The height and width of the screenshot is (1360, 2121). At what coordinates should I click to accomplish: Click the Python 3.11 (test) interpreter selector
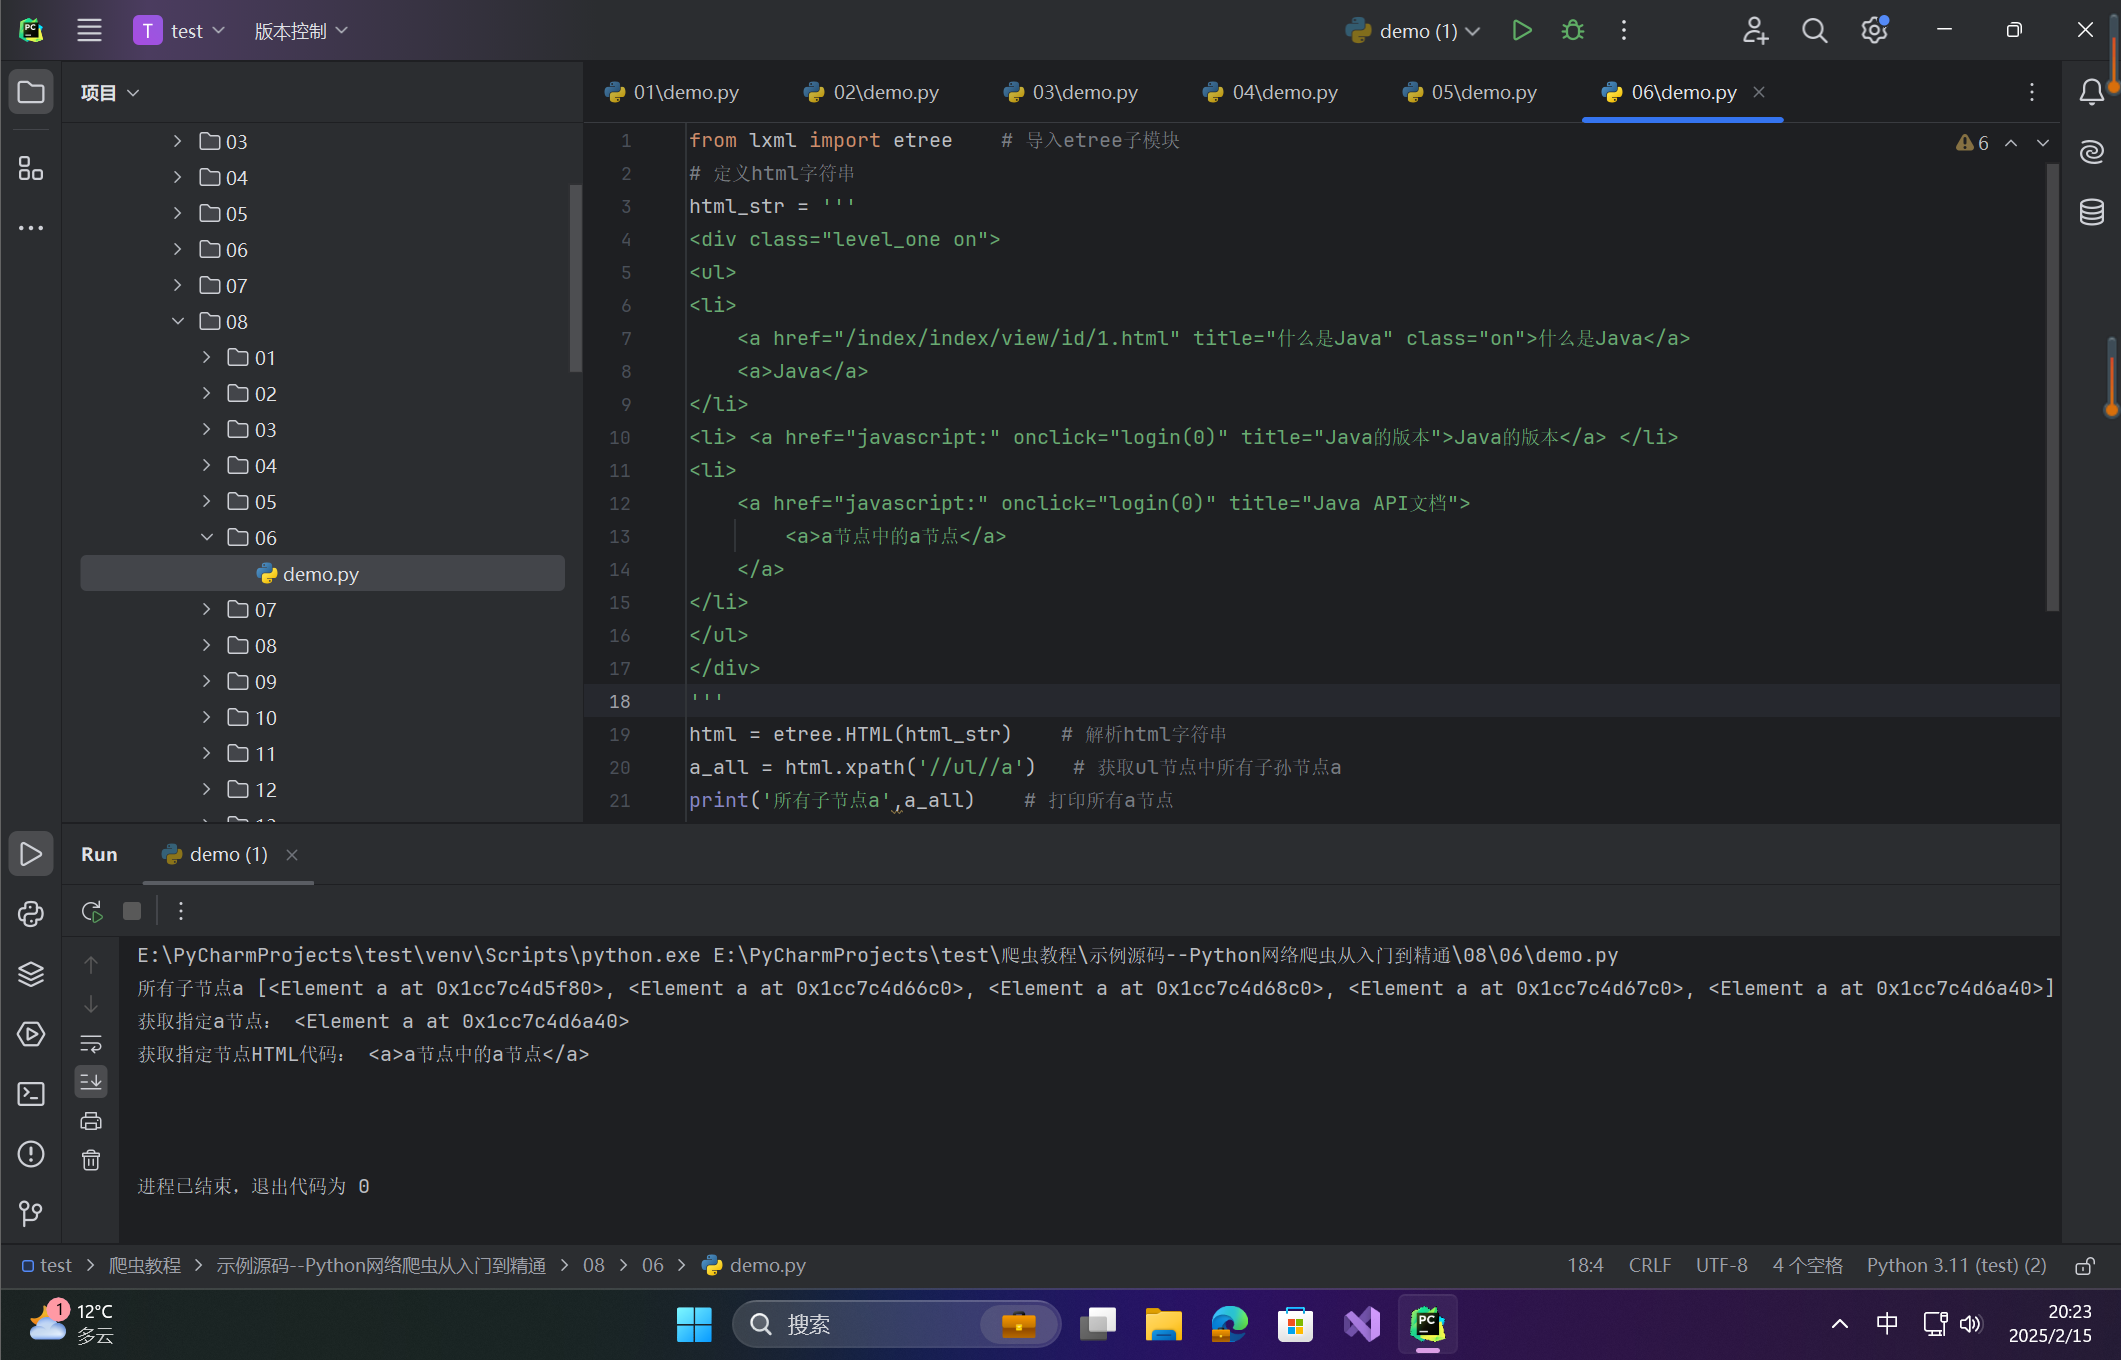click(x=1956, y=1266)
